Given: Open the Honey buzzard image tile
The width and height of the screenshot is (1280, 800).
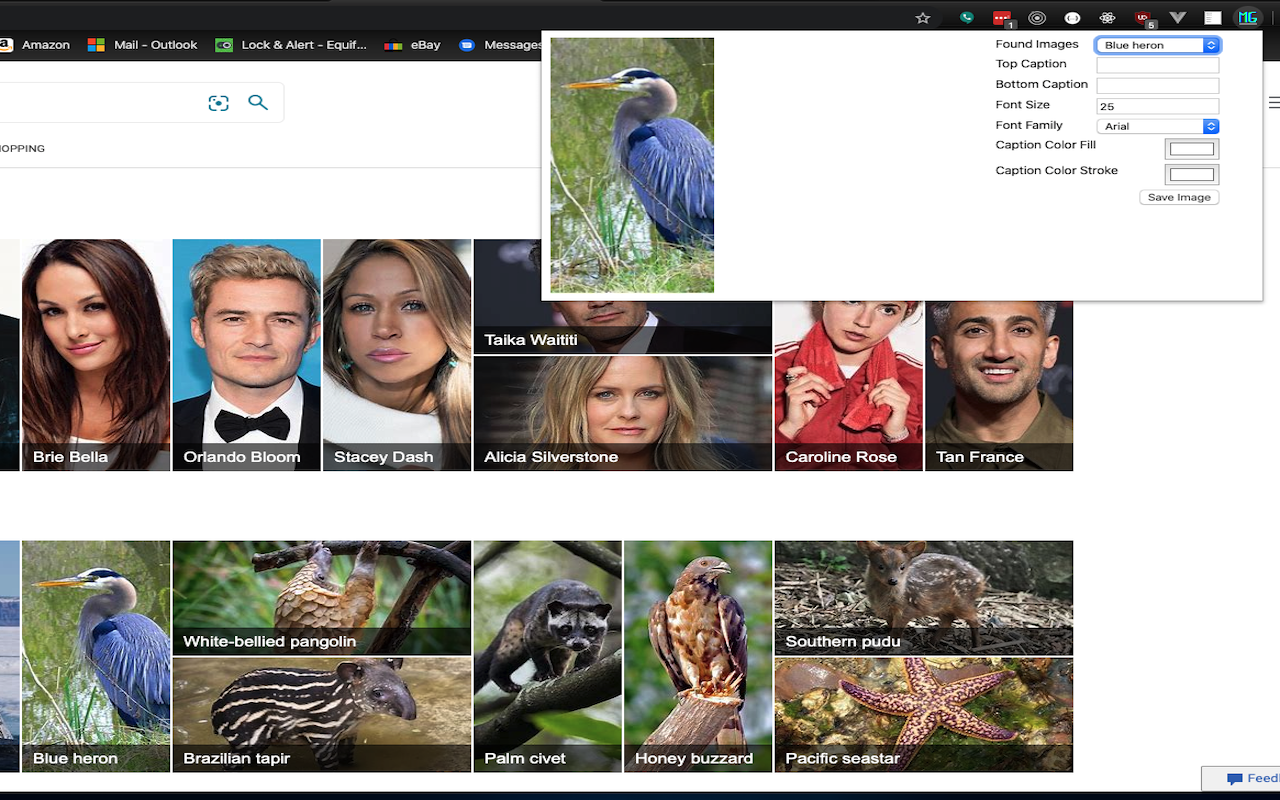Looking at the screenshot, I should tap(698, 656).
